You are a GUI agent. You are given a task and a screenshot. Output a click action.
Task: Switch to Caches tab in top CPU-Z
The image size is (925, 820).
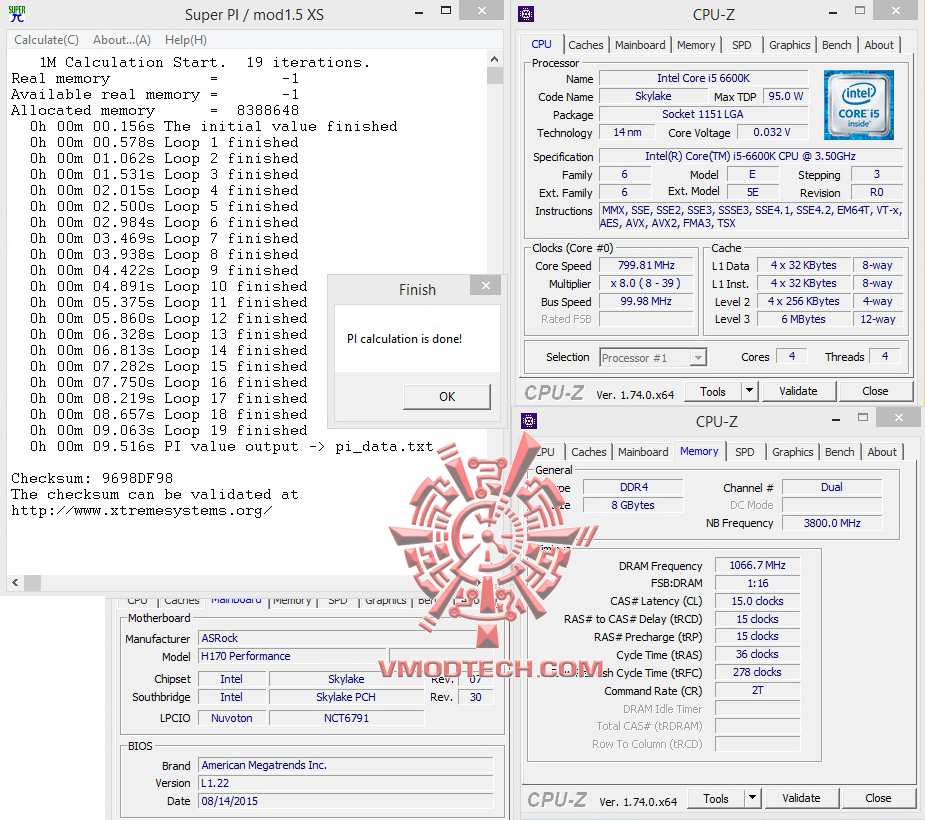[585, 45]
